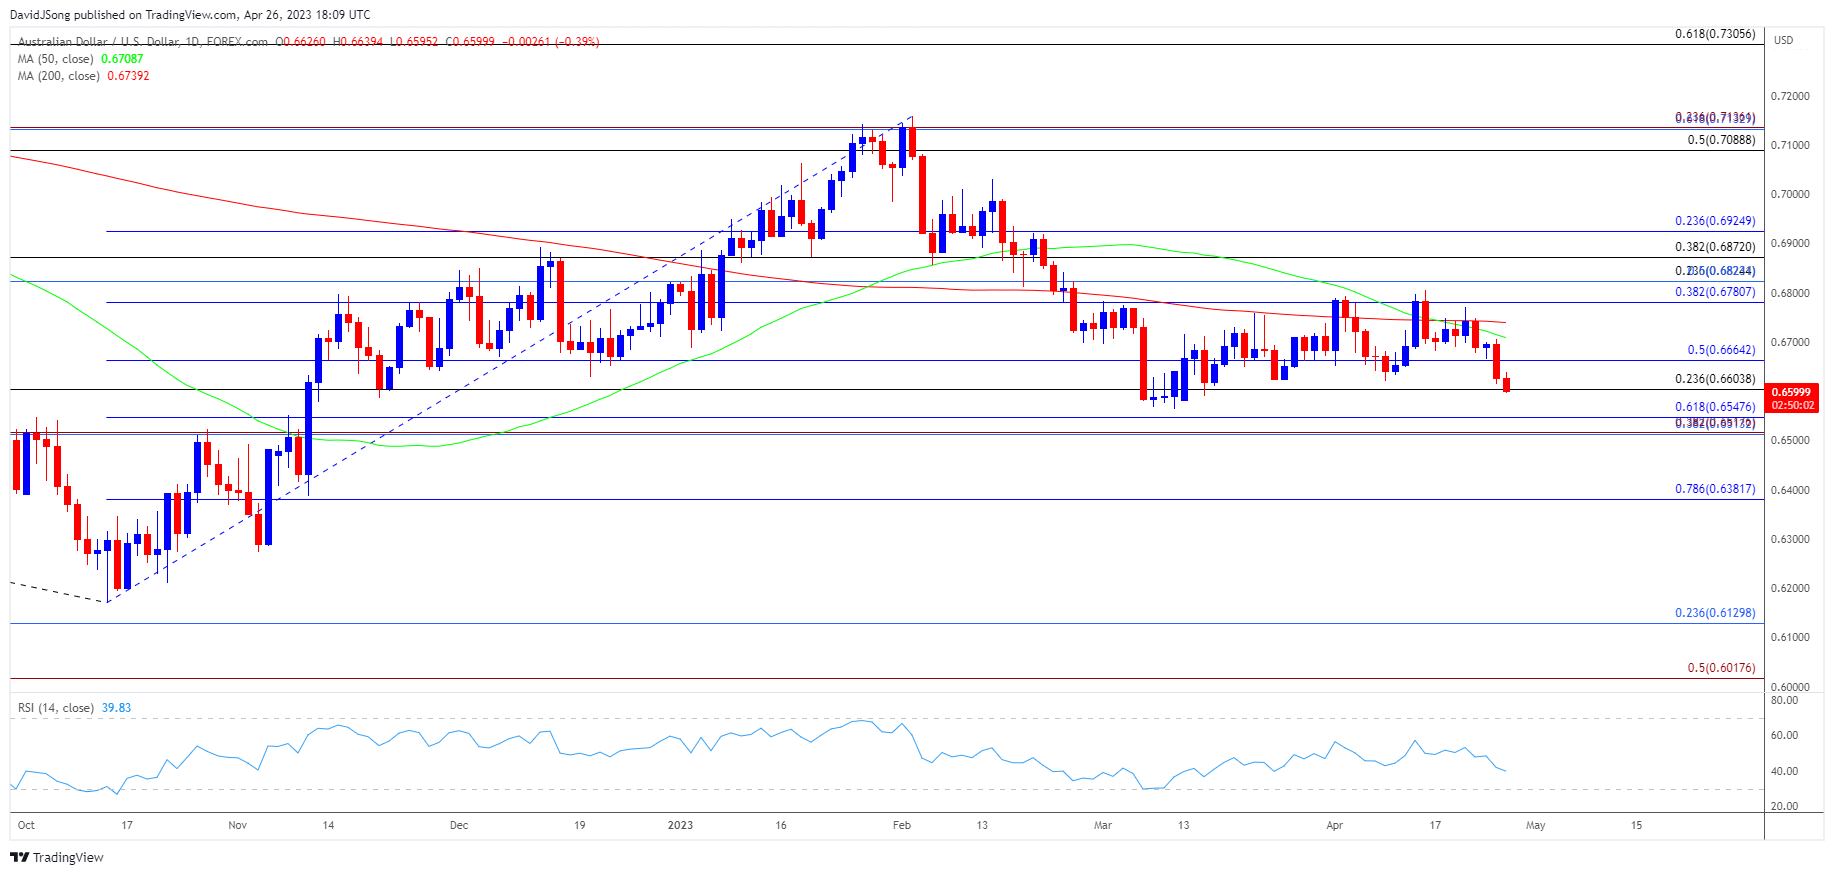
Task: Click the RSI axis 80.00 level
Action: tap(1785, 700)
